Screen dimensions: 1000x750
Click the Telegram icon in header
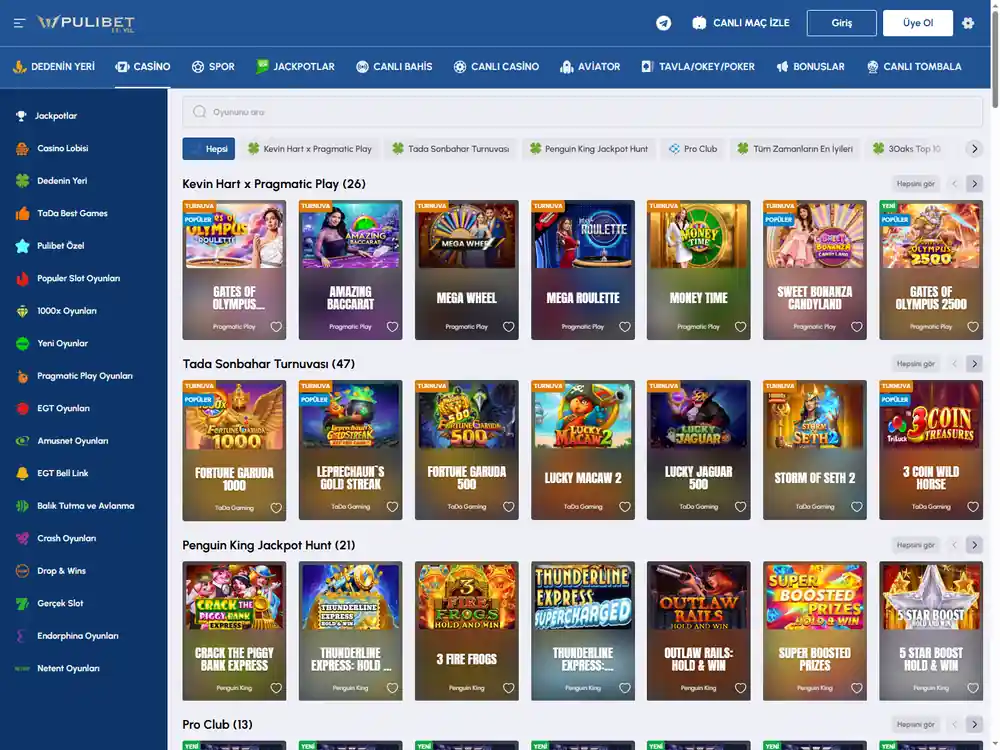pyautogui.click(x=663, y=23)
